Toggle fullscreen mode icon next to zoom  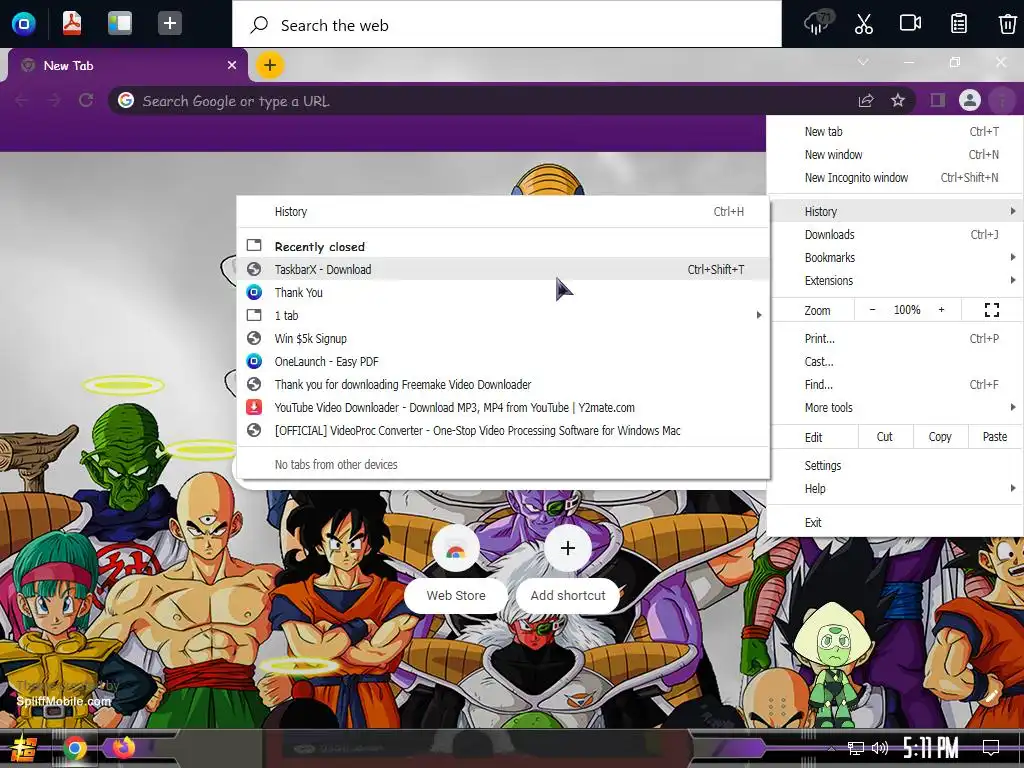tap(992, 310)
